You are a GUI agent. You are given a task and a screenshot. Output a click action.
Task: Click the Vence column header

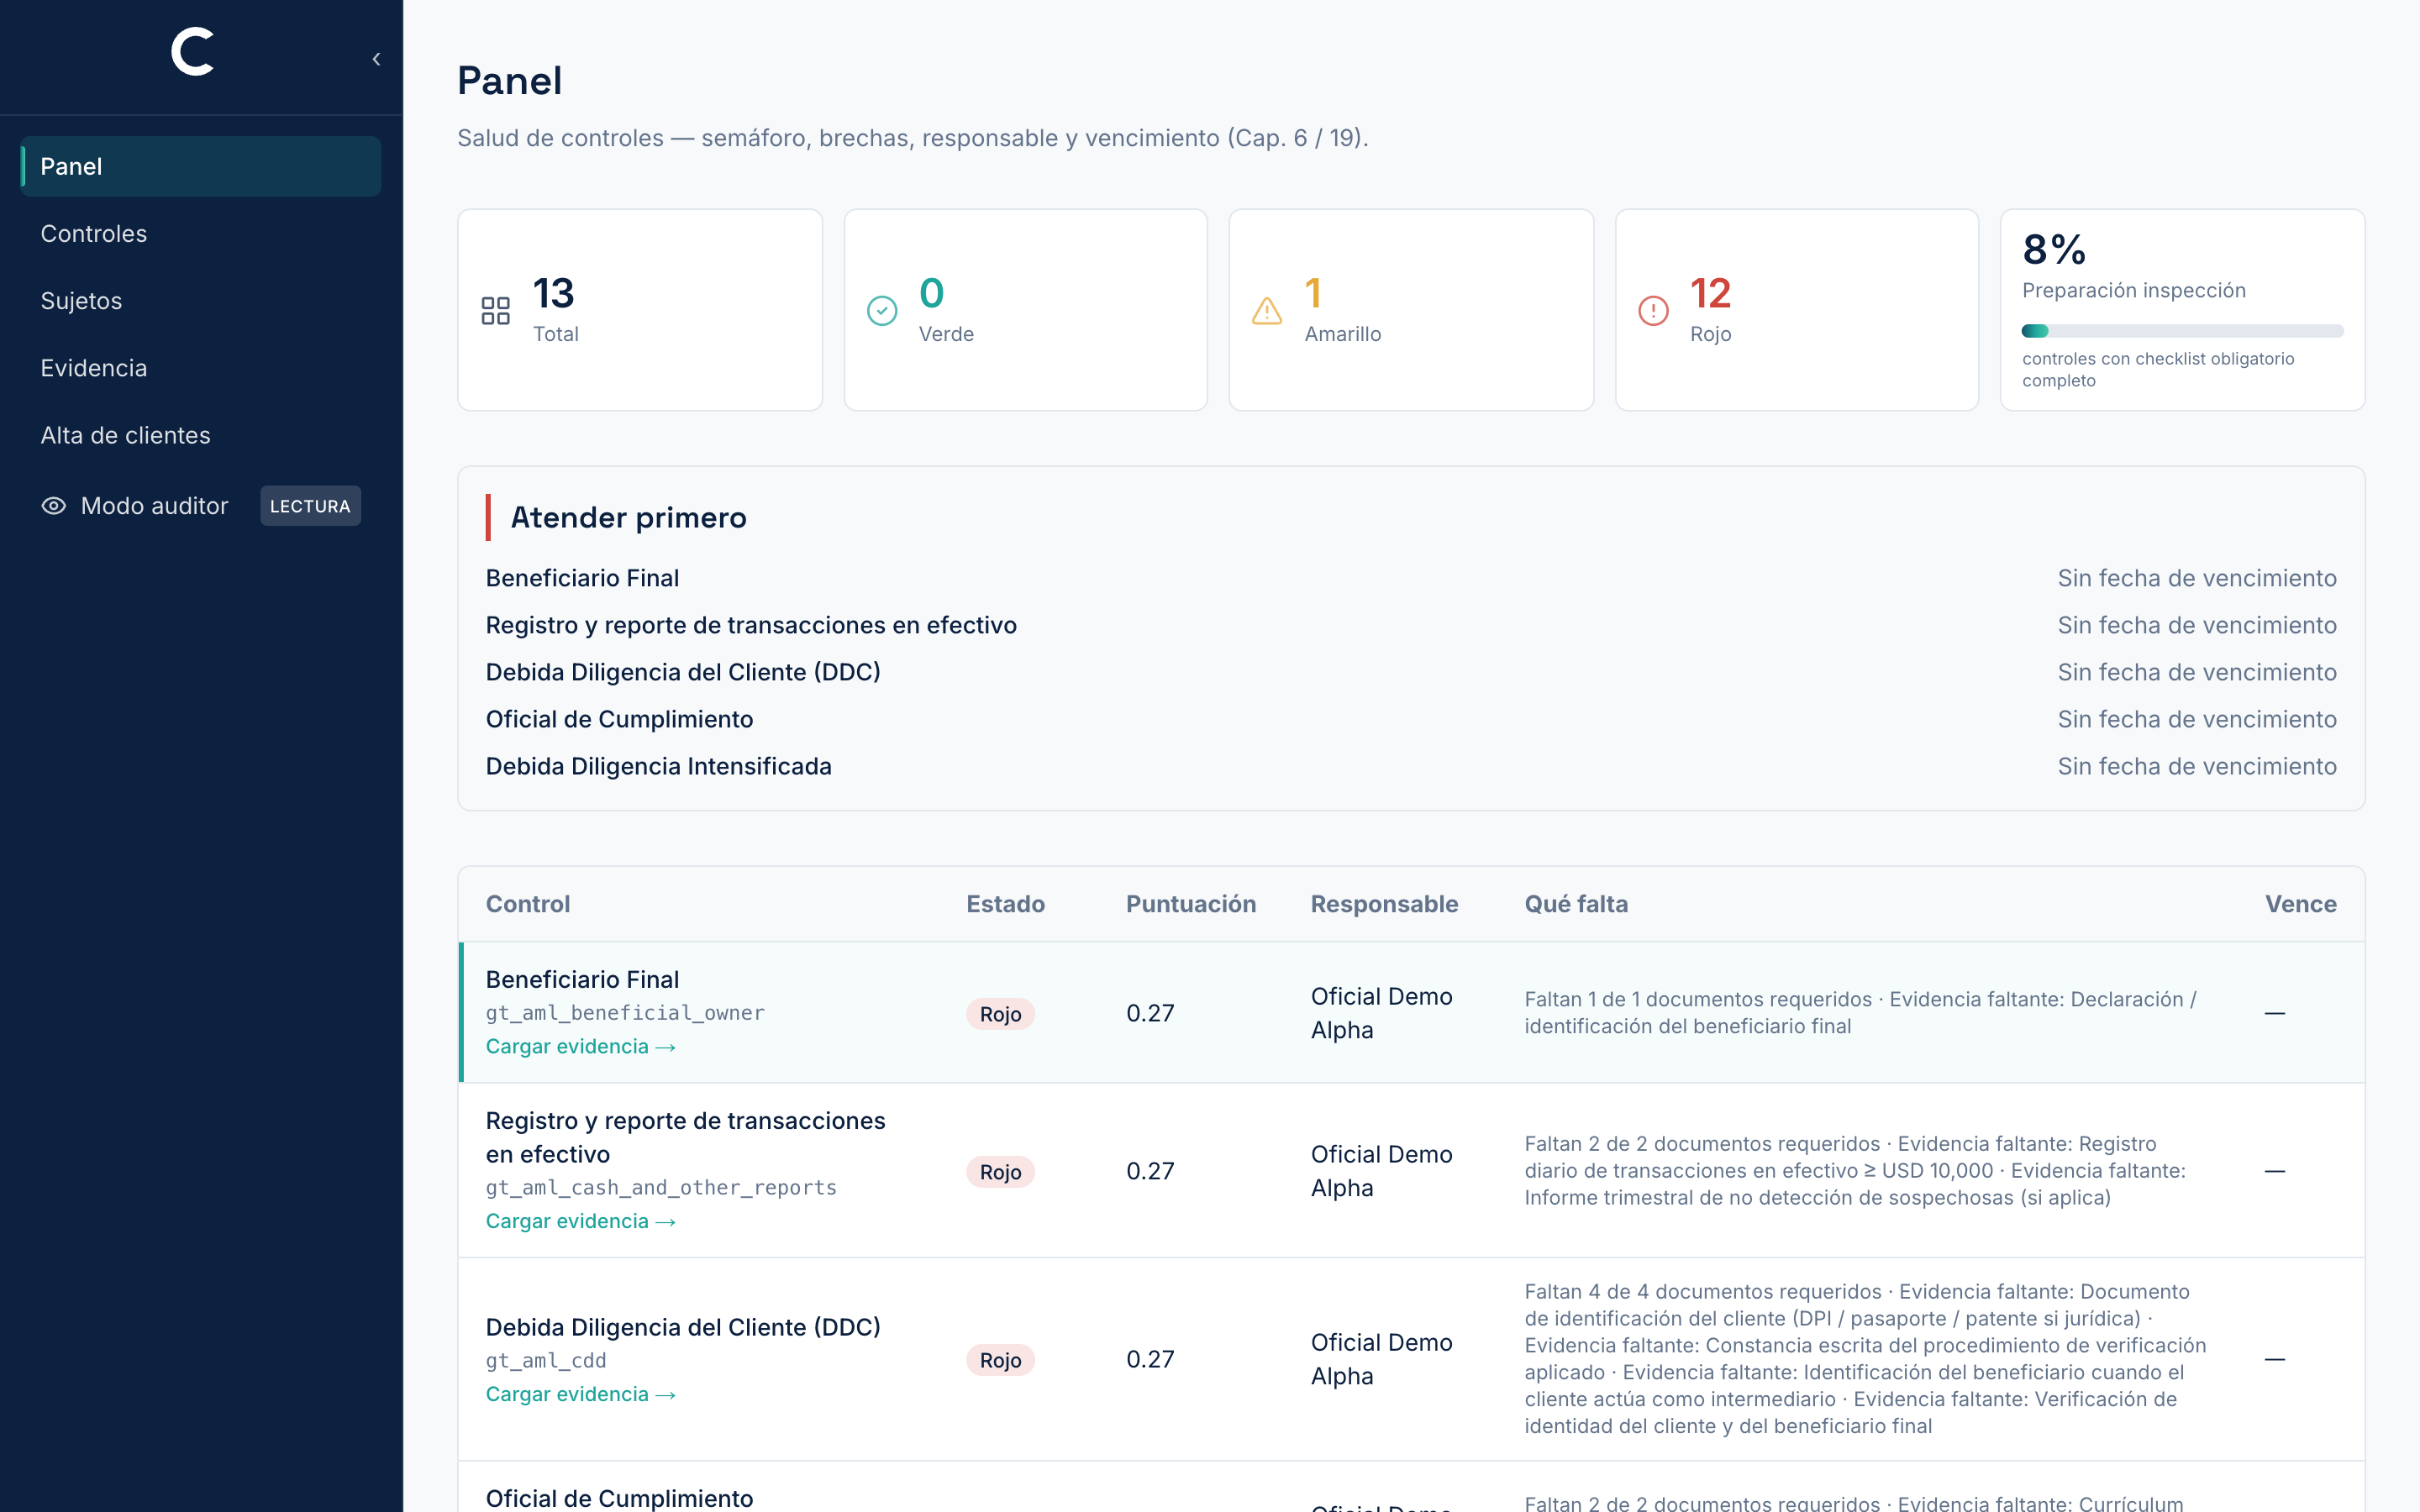[2300, 904]
